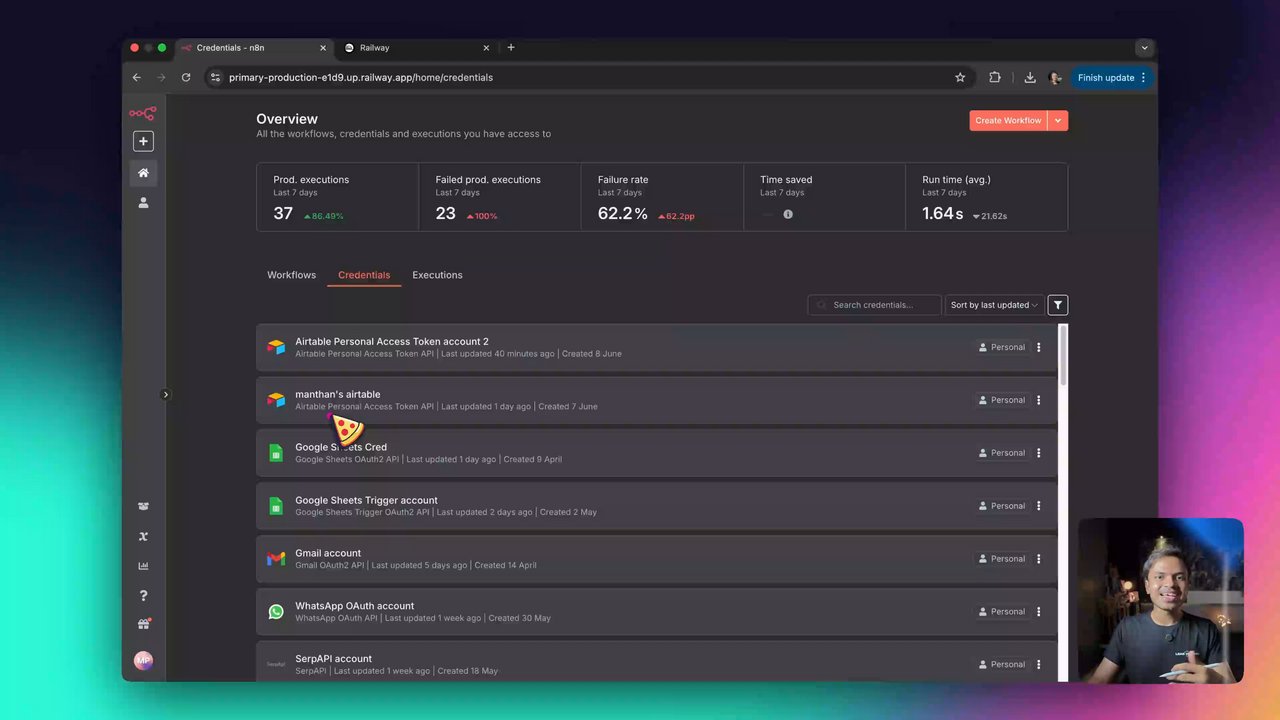
Task: Open the Templates icon in the sidebar
Action: coord(143,506)
